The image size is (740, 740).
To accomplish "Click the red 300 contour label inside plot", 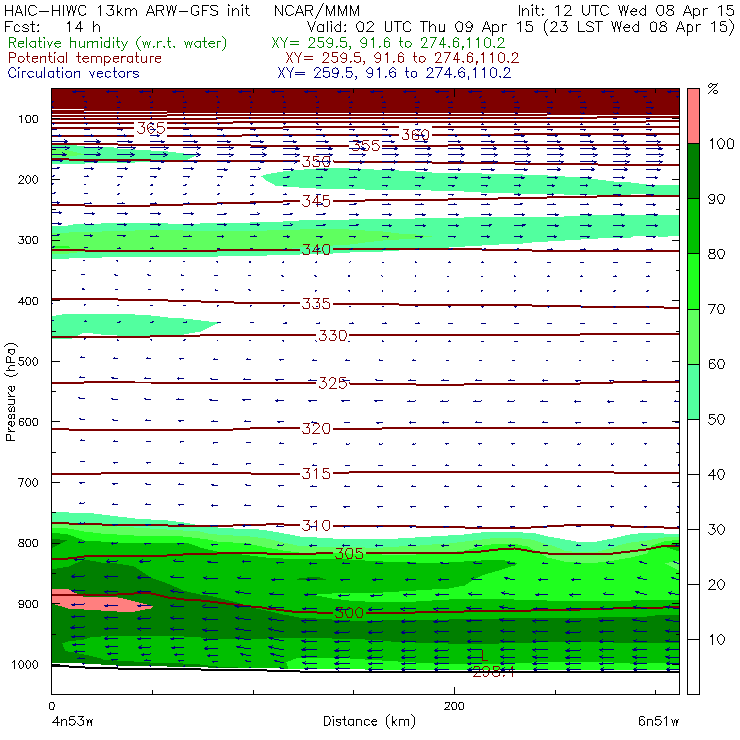I will 349,613.
